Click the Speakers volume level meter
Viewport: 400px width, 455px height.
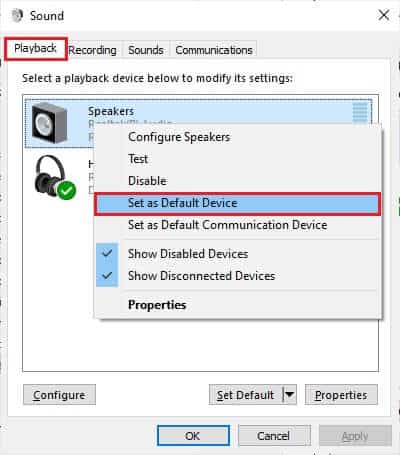(x=360, y=113)
